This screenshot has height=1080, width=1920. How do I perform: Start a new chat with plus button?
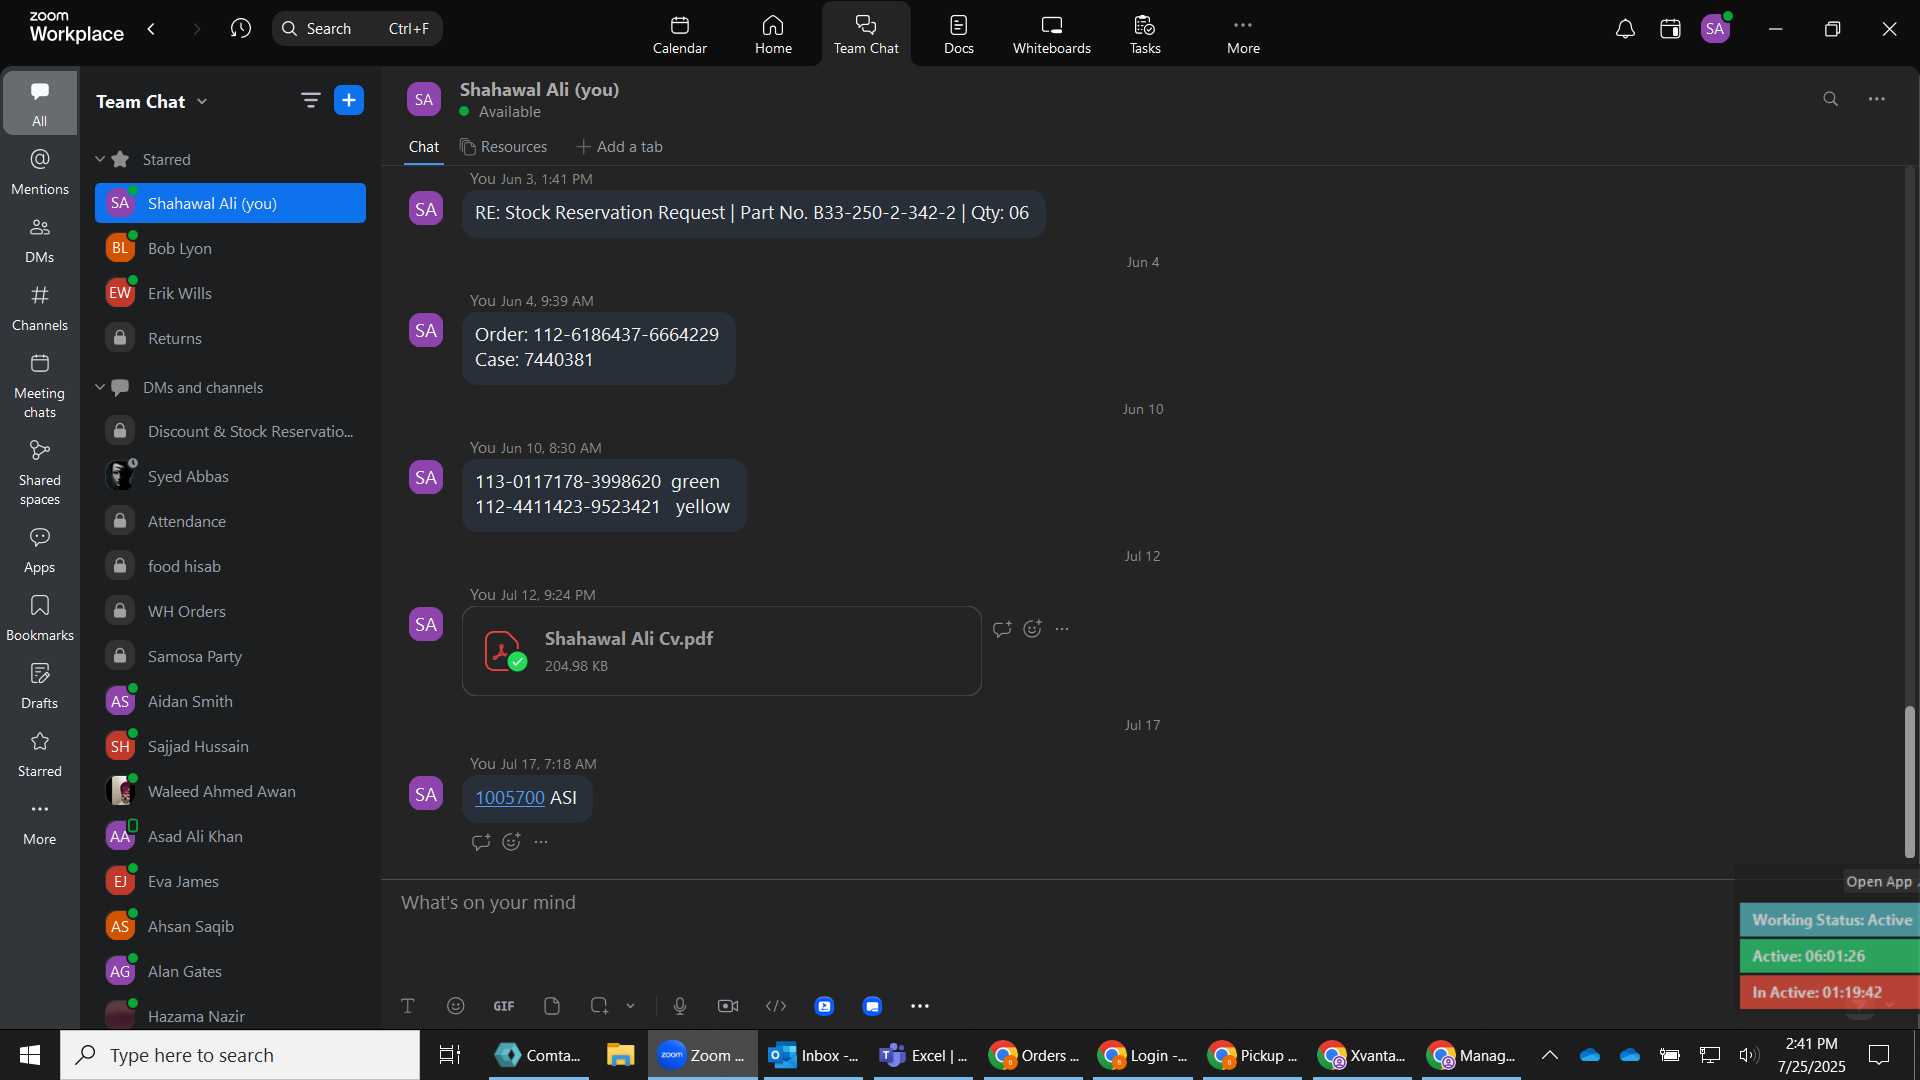pyautogui.click(x=349, y=100)
